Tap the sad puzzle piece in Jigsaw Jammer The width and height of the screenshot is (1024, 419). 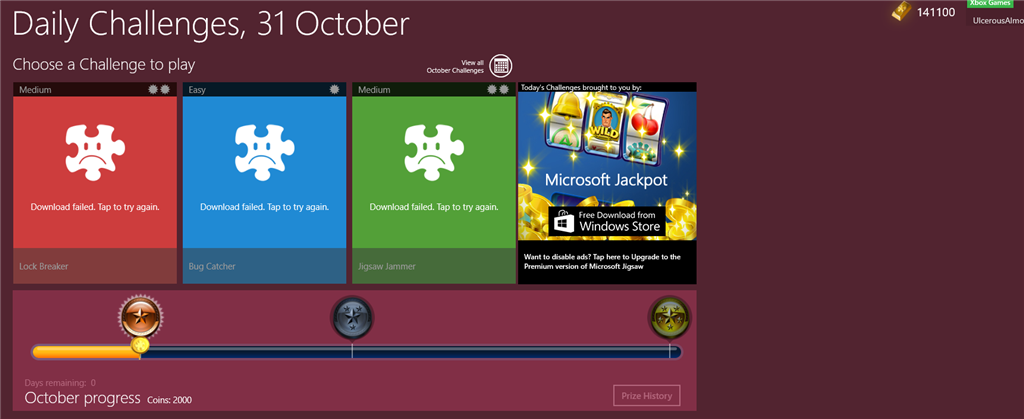pyautogui.click(x=434, y=153)
